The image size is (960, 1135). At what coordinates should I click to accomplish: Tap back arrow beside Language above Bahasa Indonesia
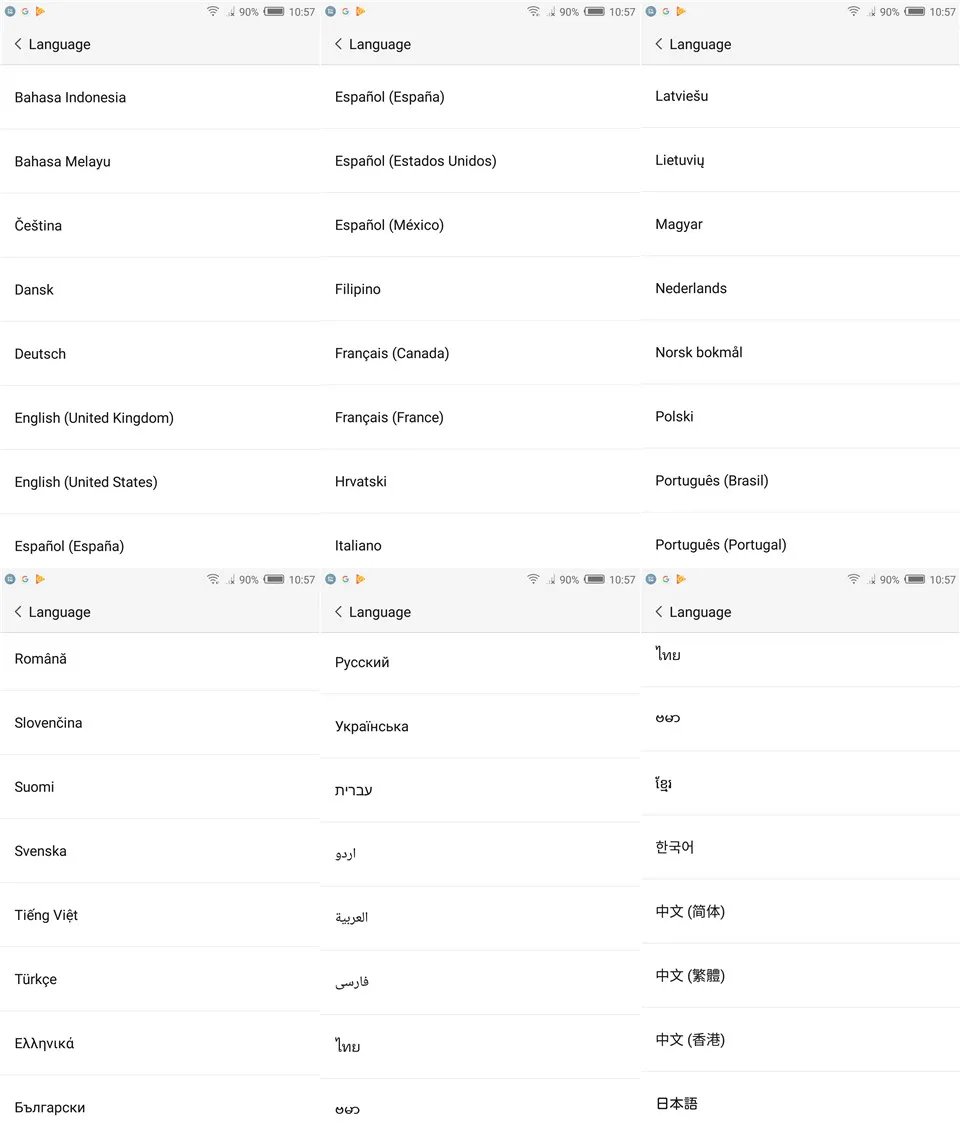click(x=18, y=44)
